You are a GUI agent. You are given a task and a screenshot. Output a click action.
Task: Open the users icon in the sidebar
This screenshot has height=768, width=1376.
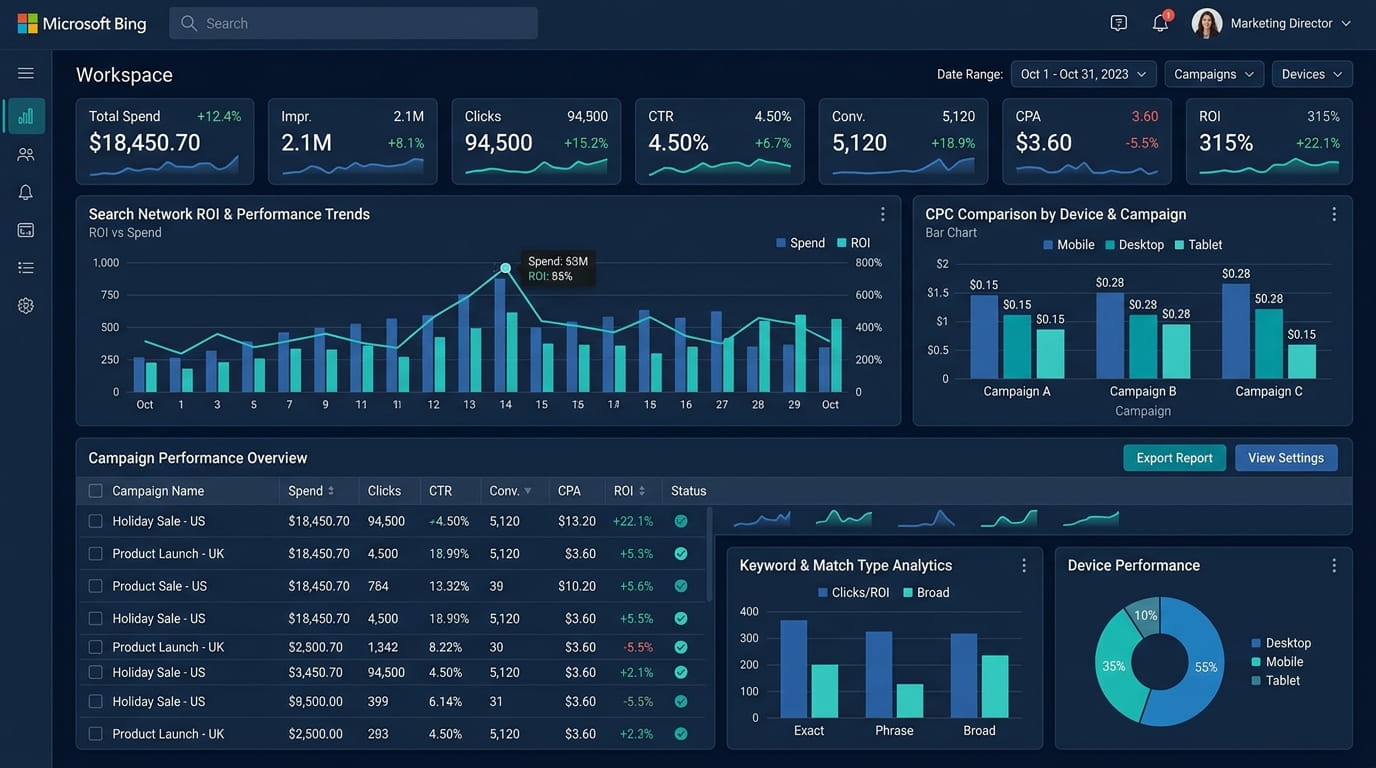26,154
